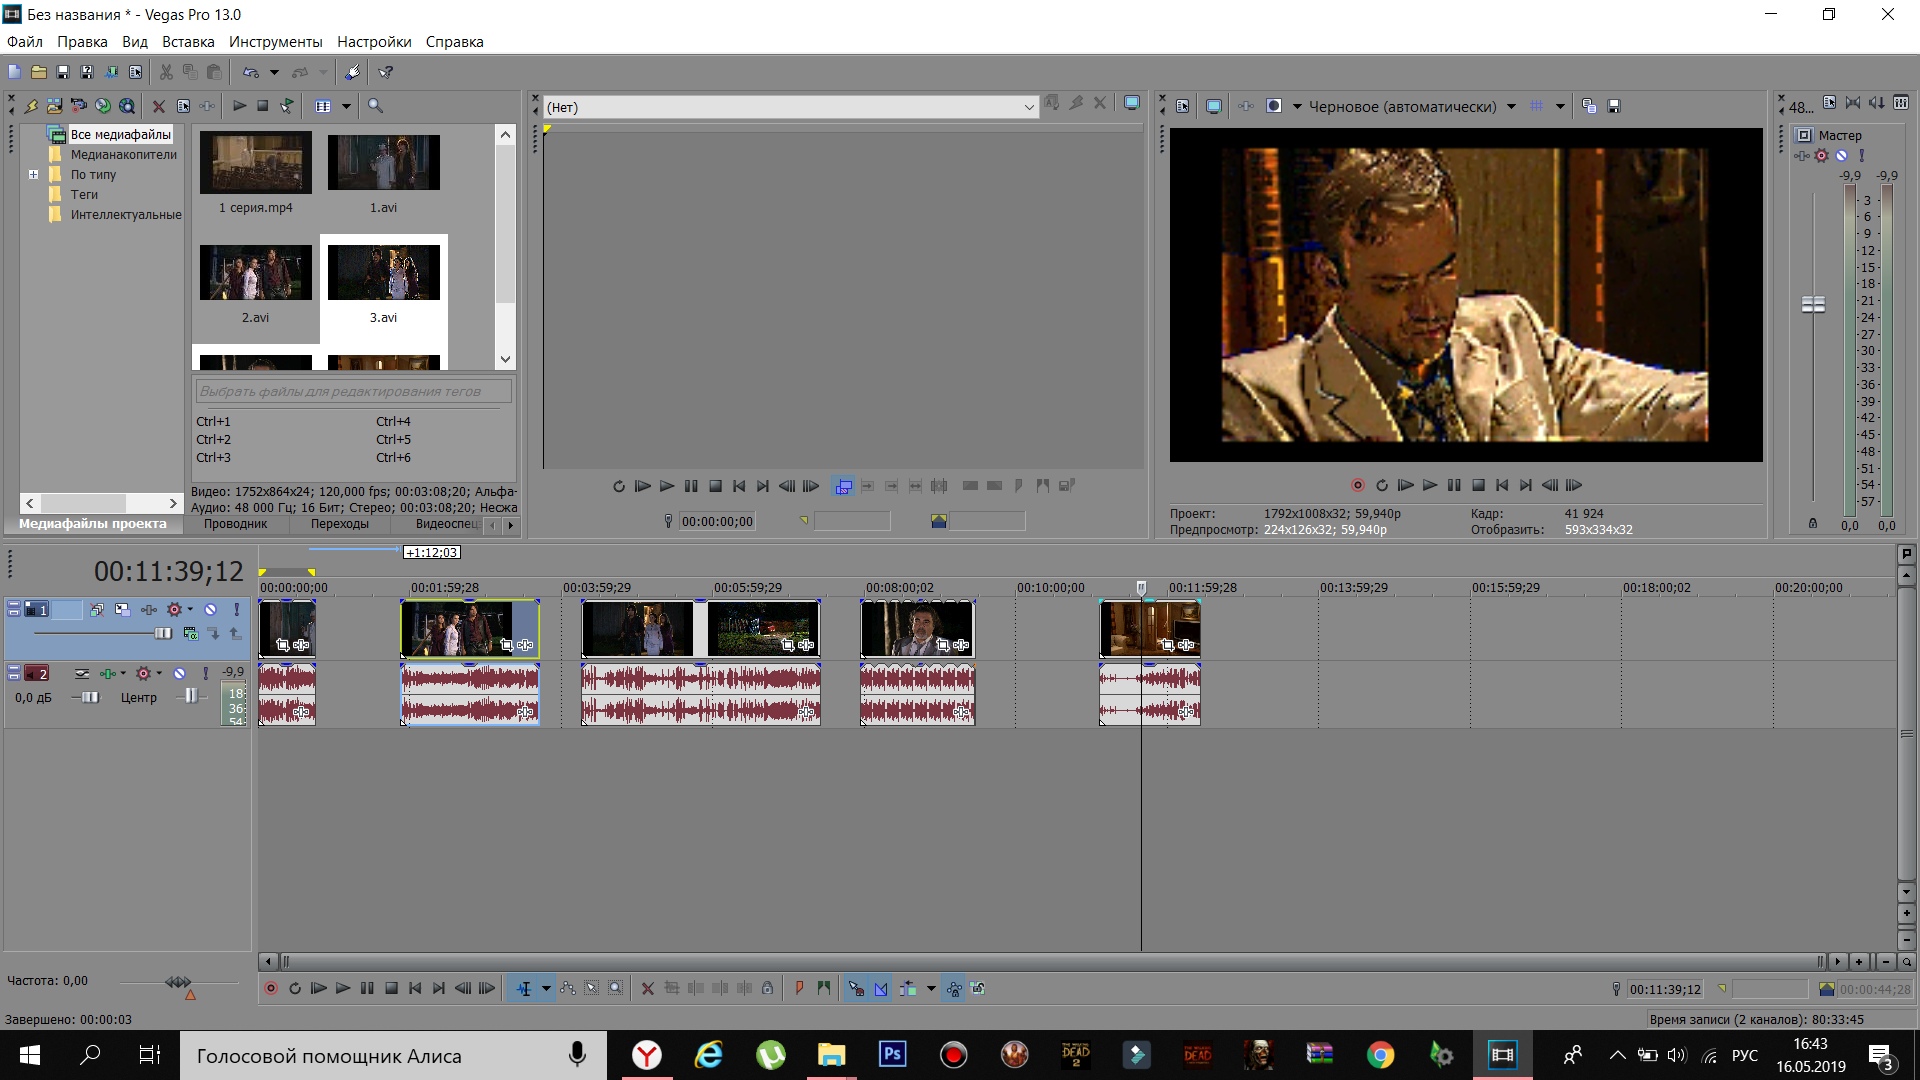Remove selected media with the red X icon
1920x1080 pixels.
coord(158,106)
